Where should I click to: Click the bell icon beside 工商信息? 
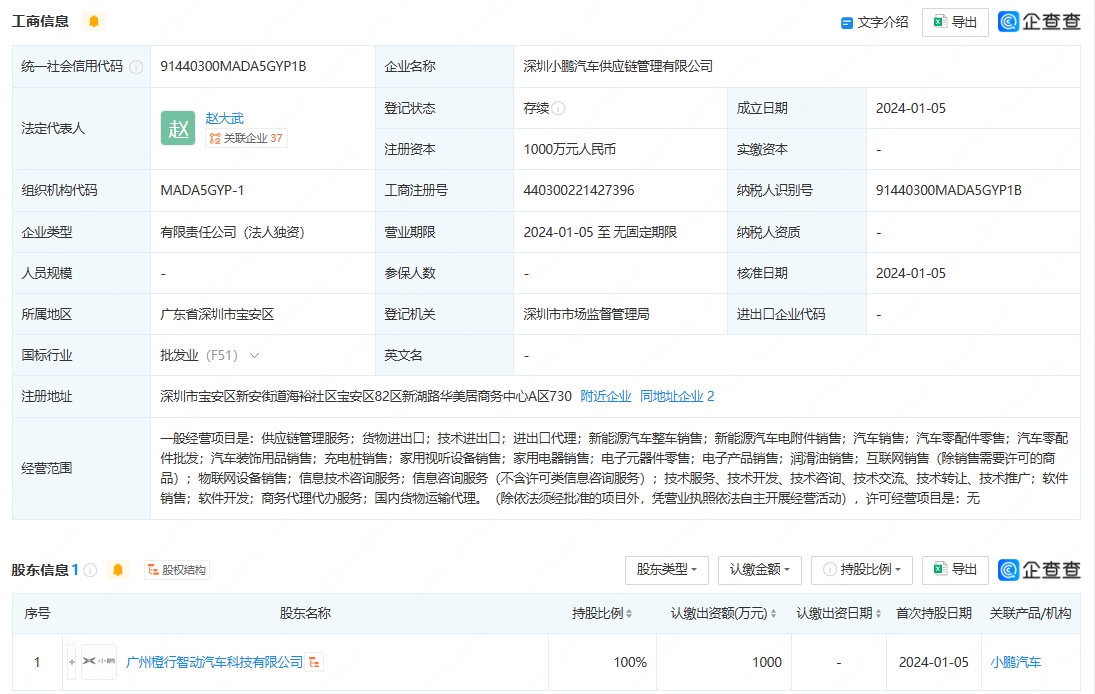point(94,22)
